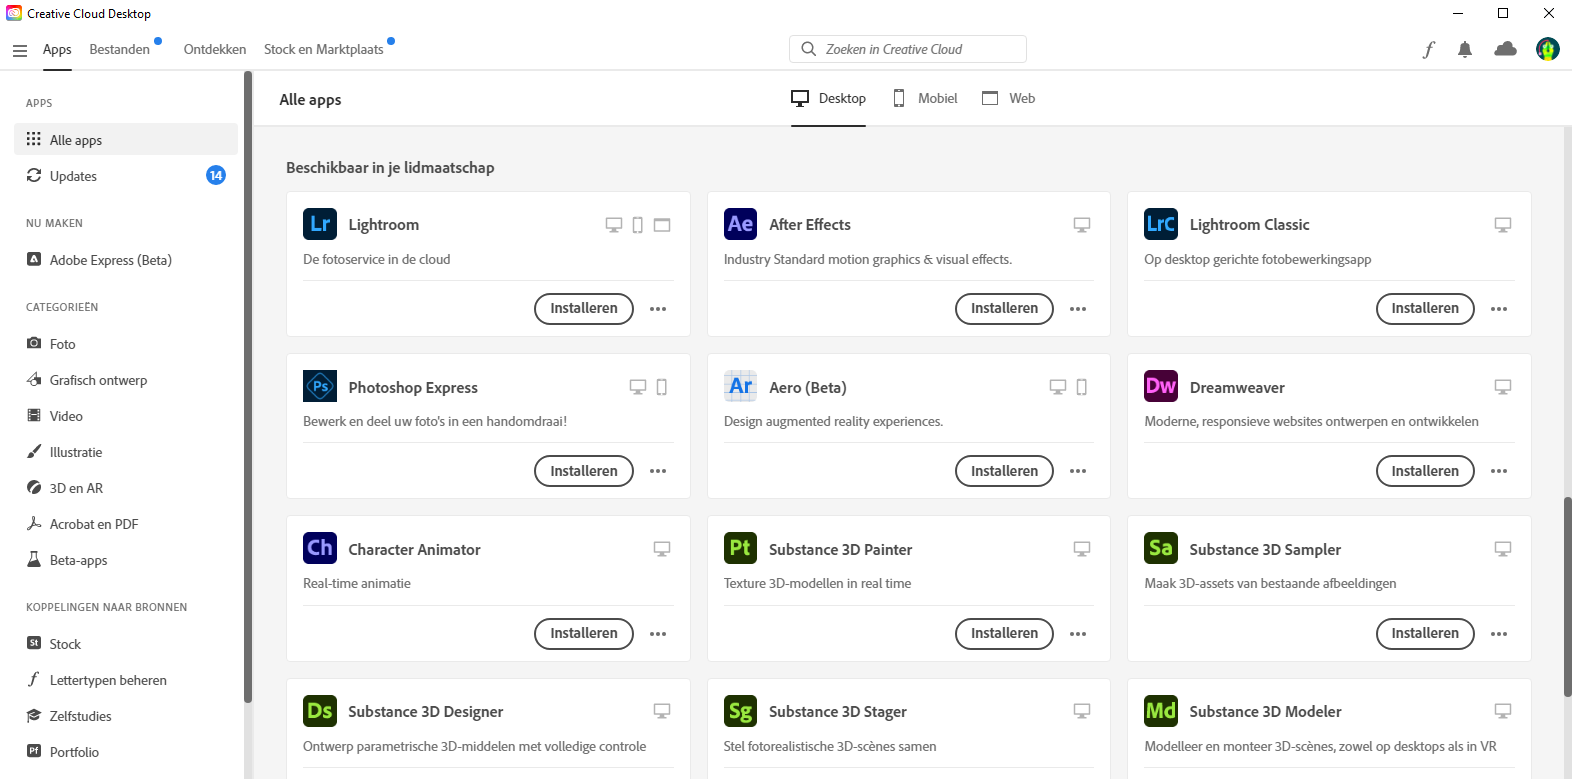
Task: Click the After Effects app icon
Action: point(741,224)
